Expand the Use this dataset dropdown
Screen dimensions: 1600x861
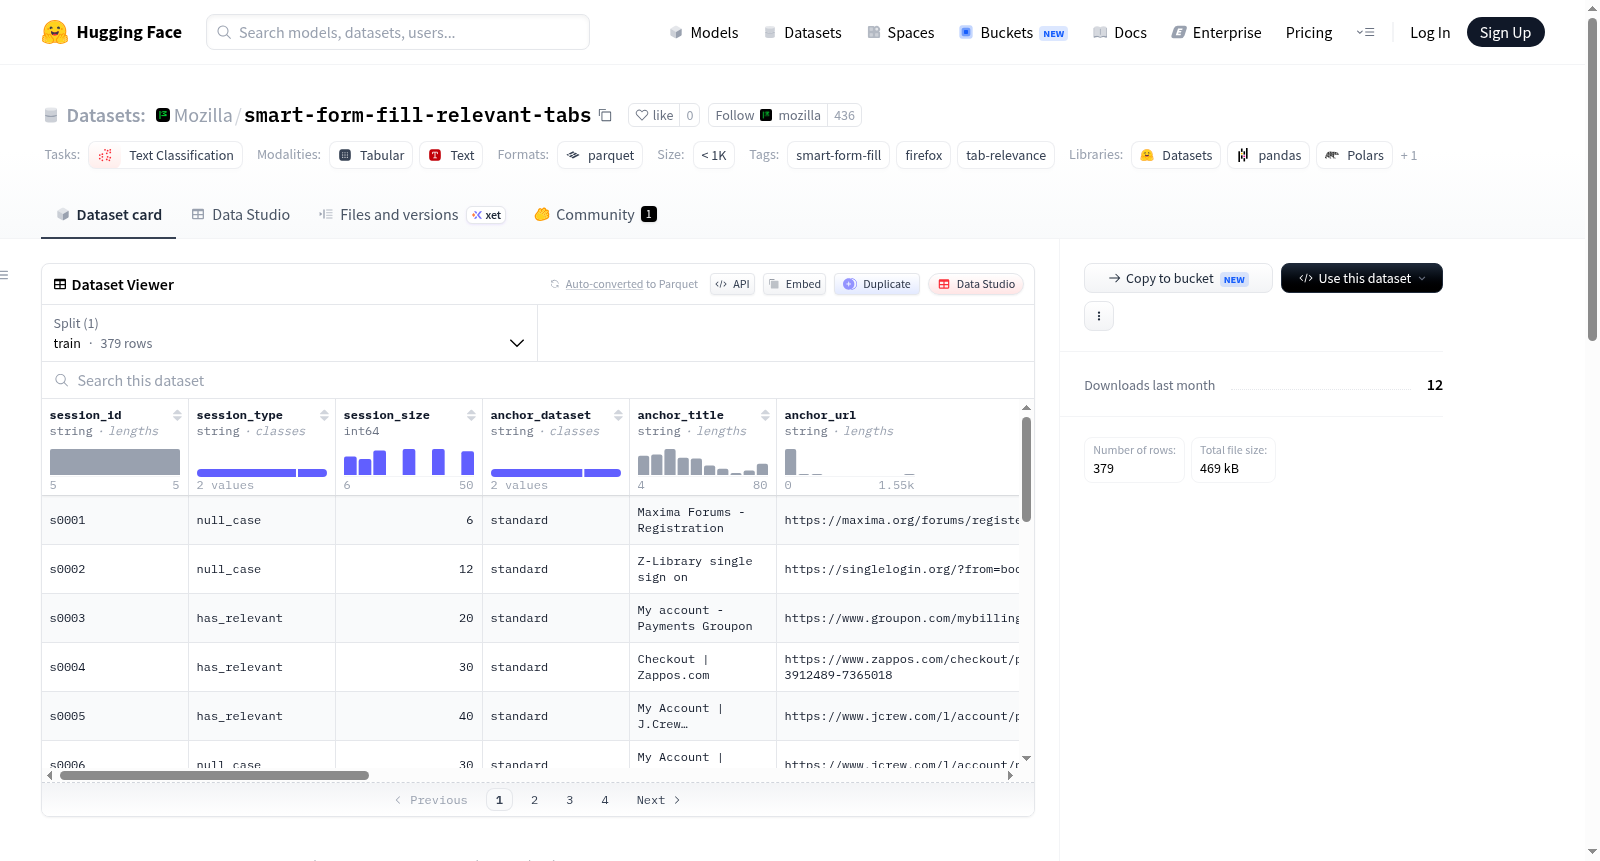1362,278
